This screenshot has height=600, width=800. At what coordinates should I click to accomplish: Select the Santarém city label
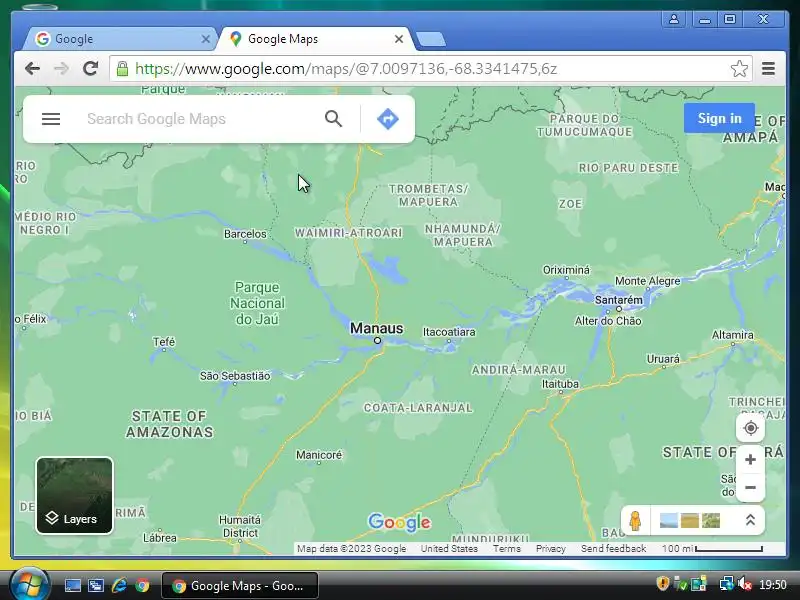(618, 300)
